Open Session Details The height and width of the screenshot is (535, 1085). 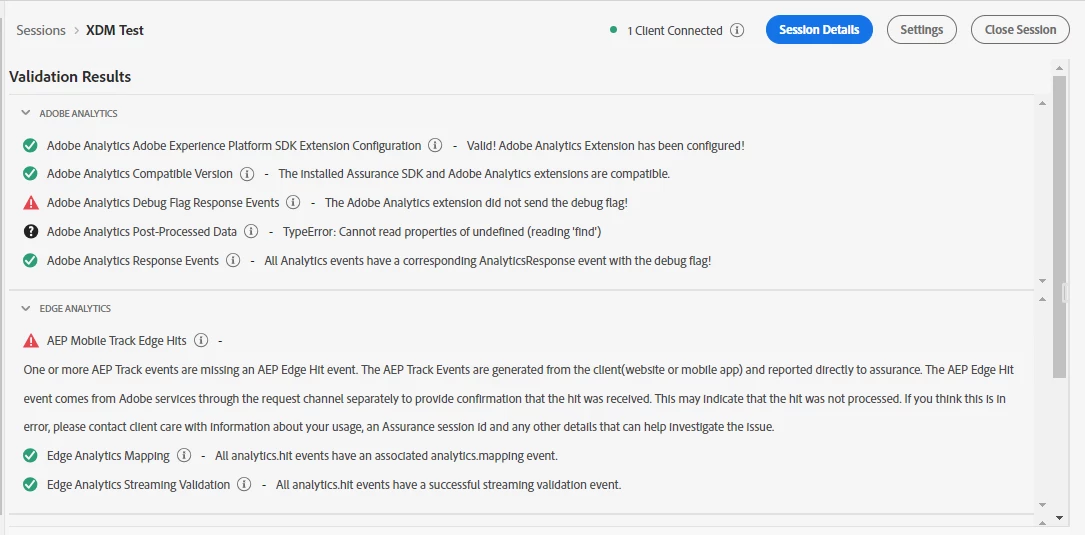(x=819, y=30)
